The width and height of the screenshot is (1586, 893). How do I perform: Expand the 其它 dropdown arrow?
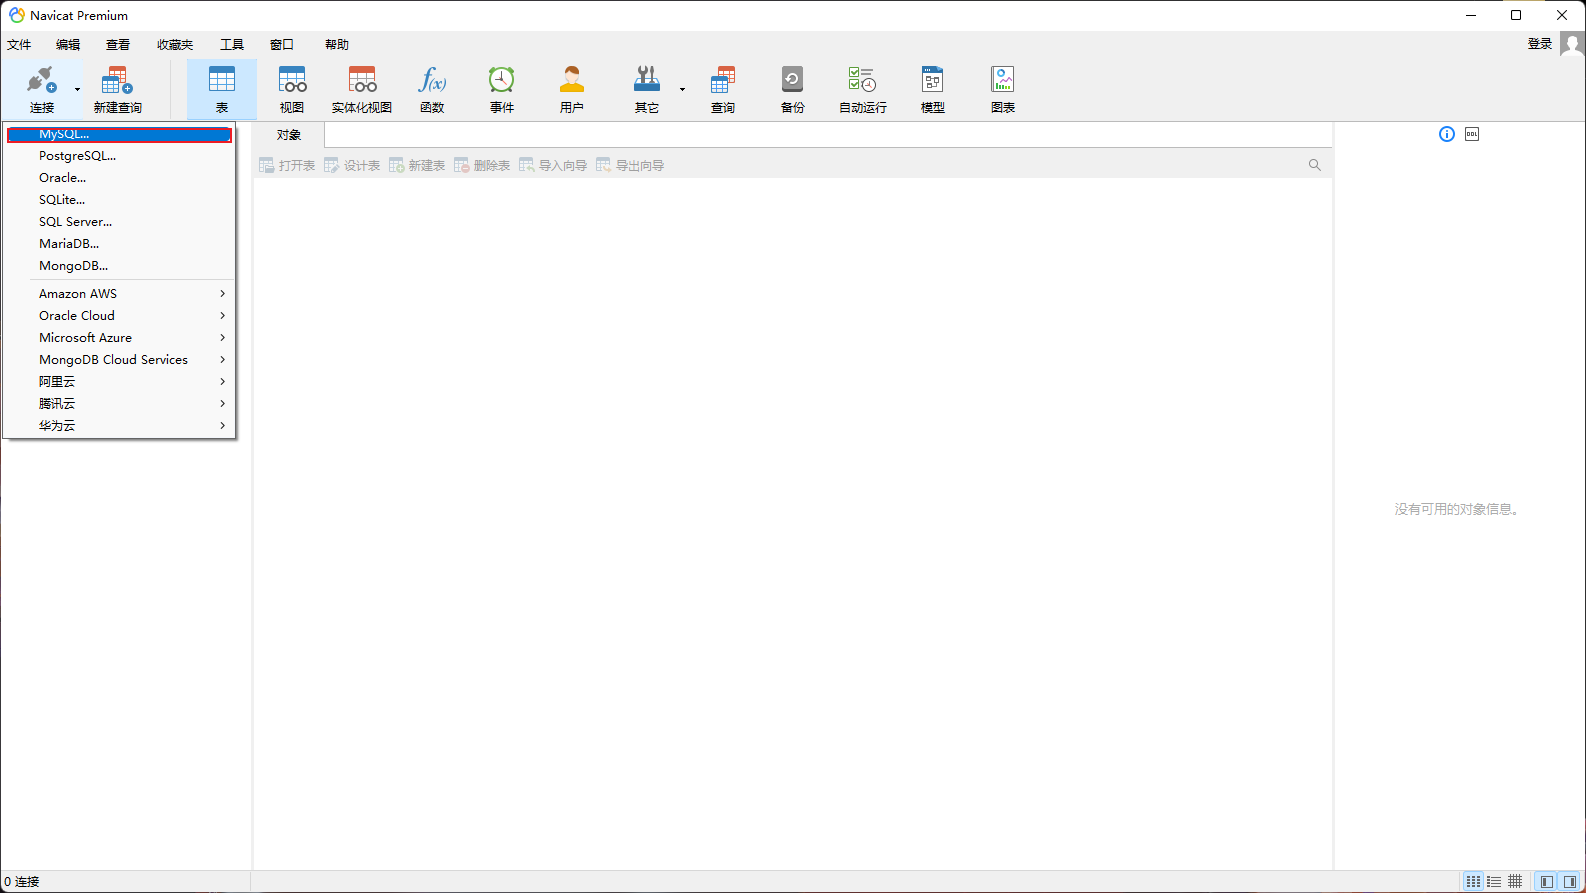click(682, 89)
